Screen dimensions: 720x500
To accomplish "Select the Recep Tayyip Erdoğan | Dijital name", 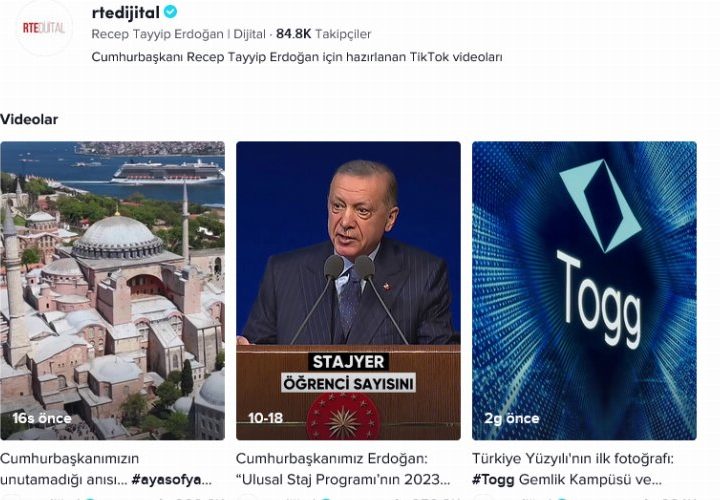I will (179, 34).
